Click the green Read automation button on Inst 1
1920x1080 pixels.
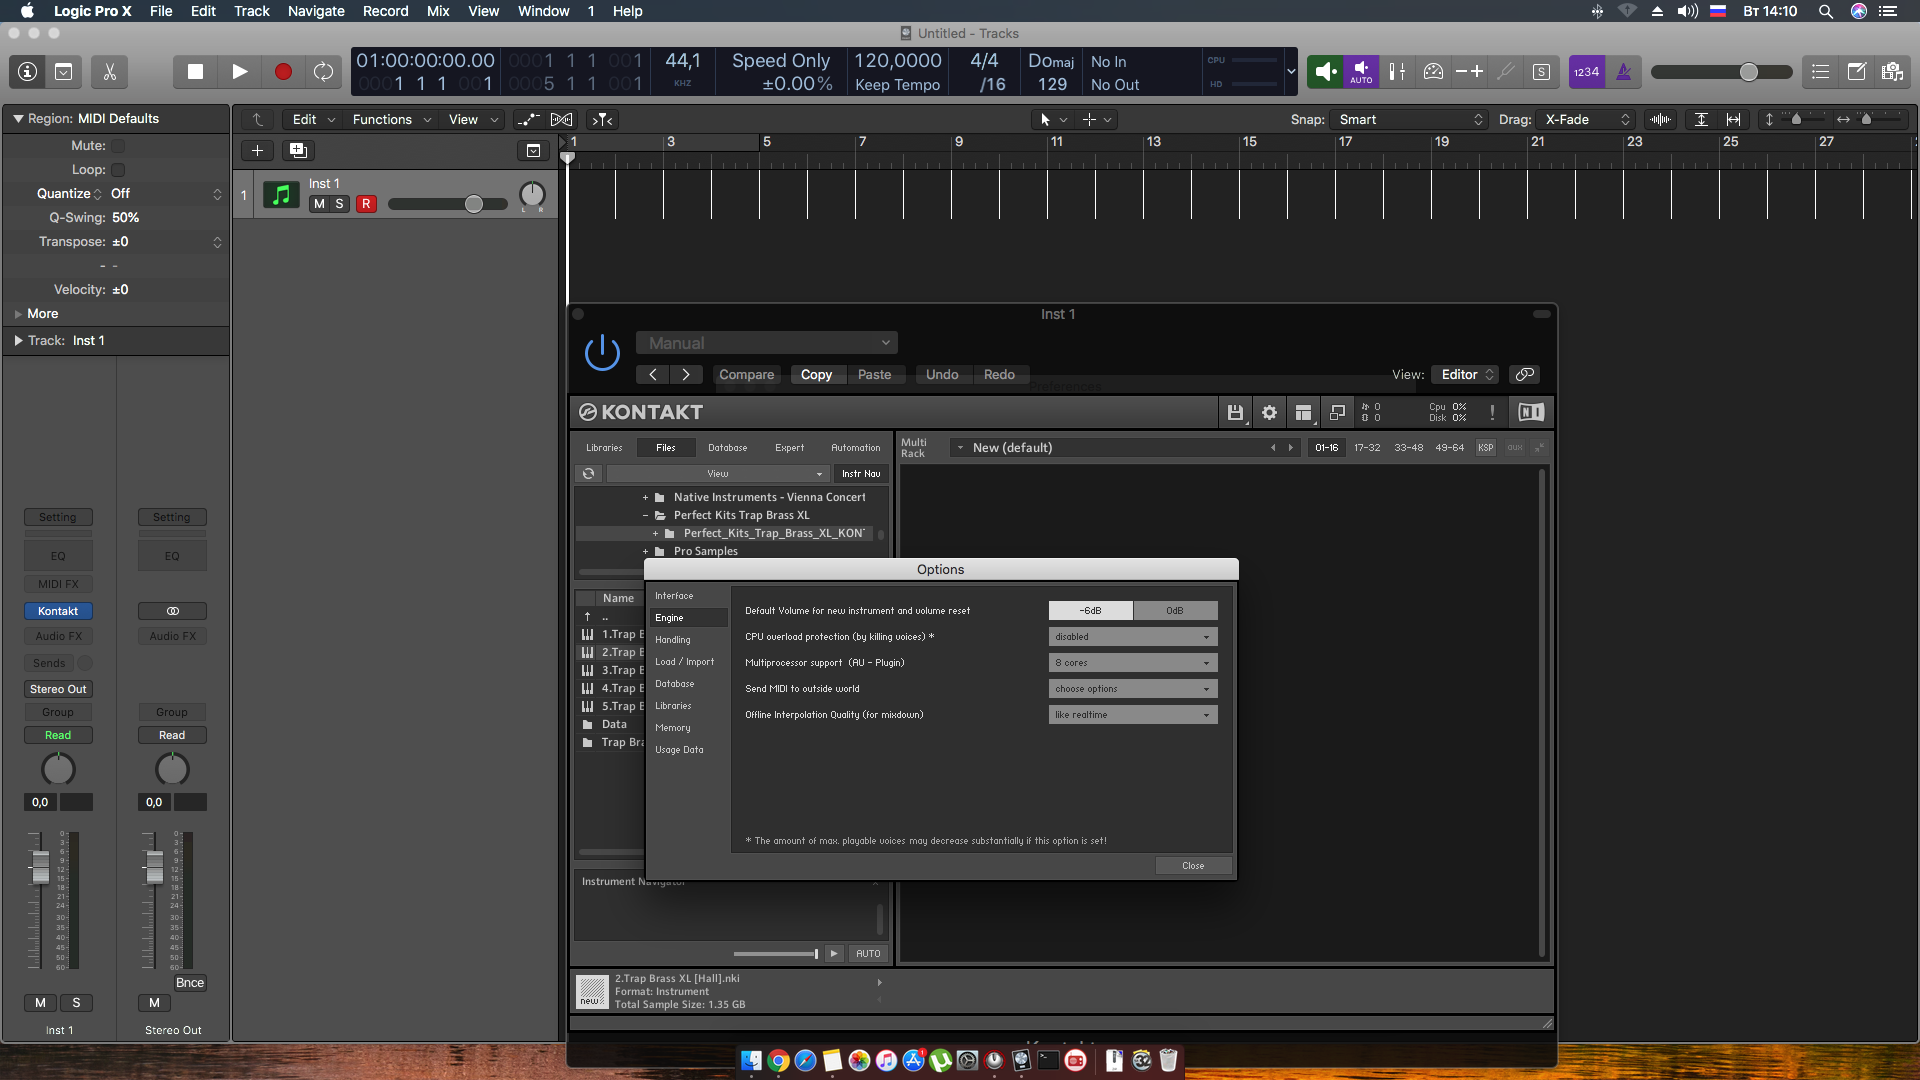(58, 735)
